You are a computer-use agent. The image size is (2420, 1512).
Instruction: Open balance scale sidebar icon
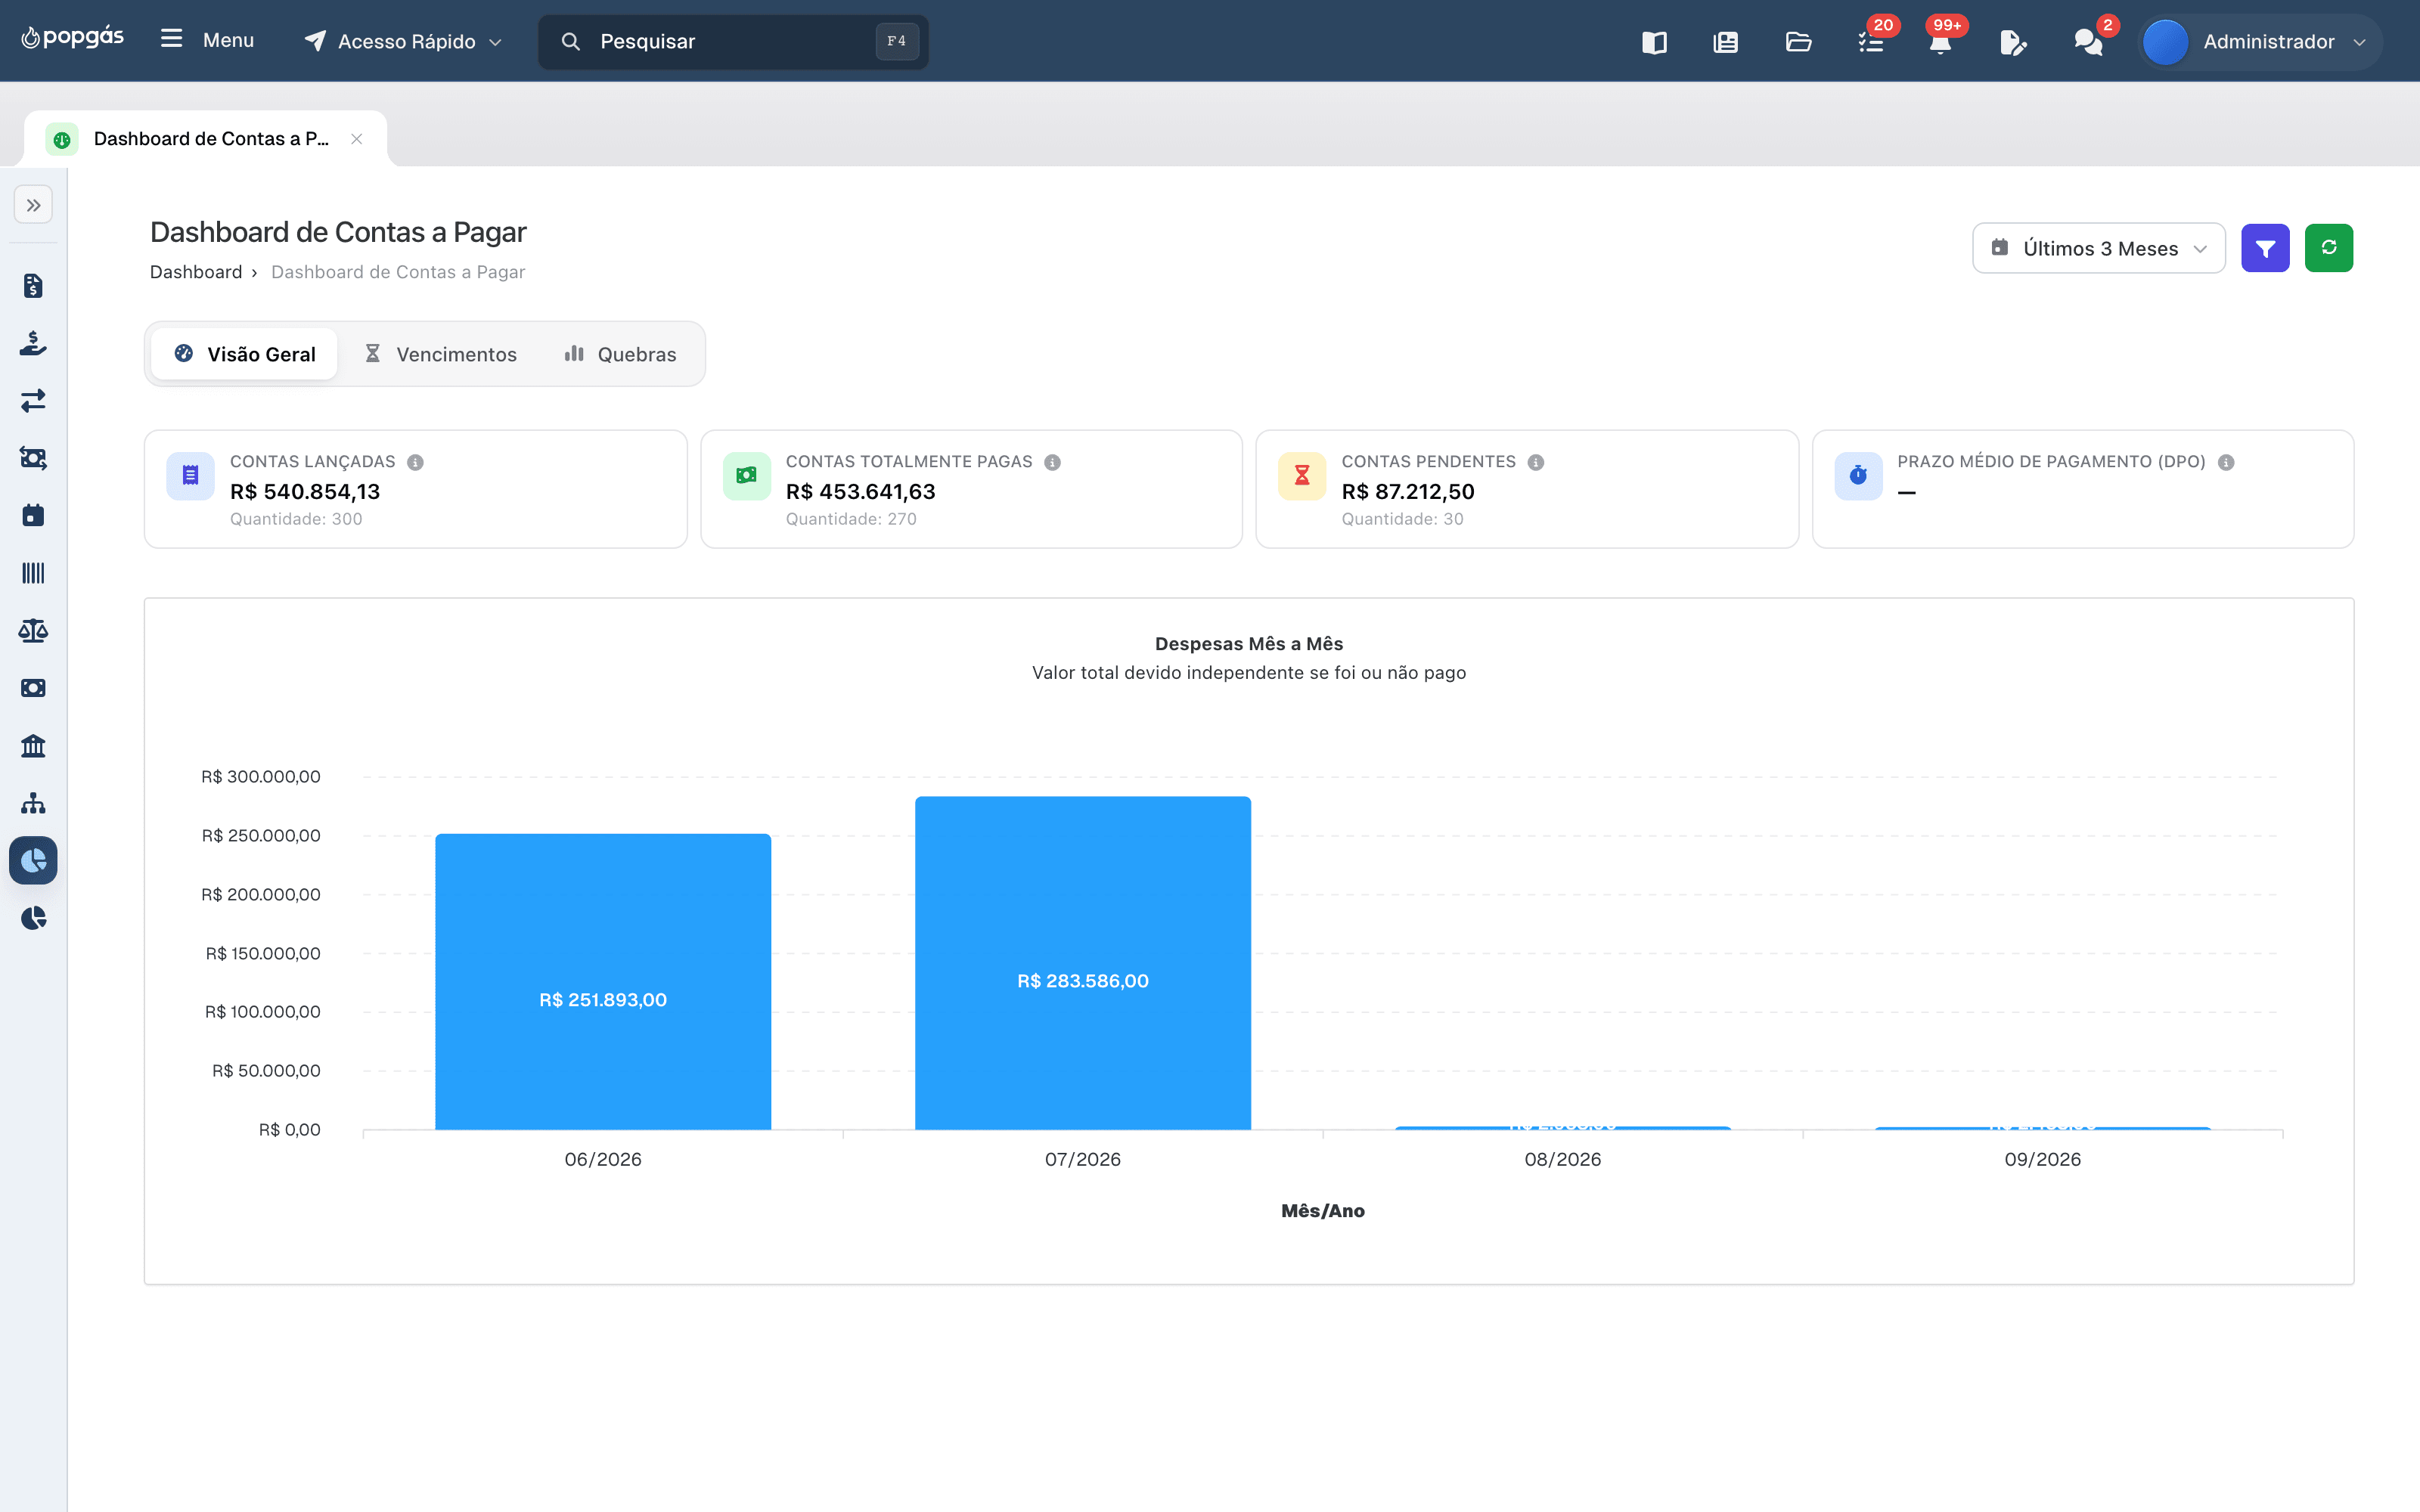tap(33, 631)
